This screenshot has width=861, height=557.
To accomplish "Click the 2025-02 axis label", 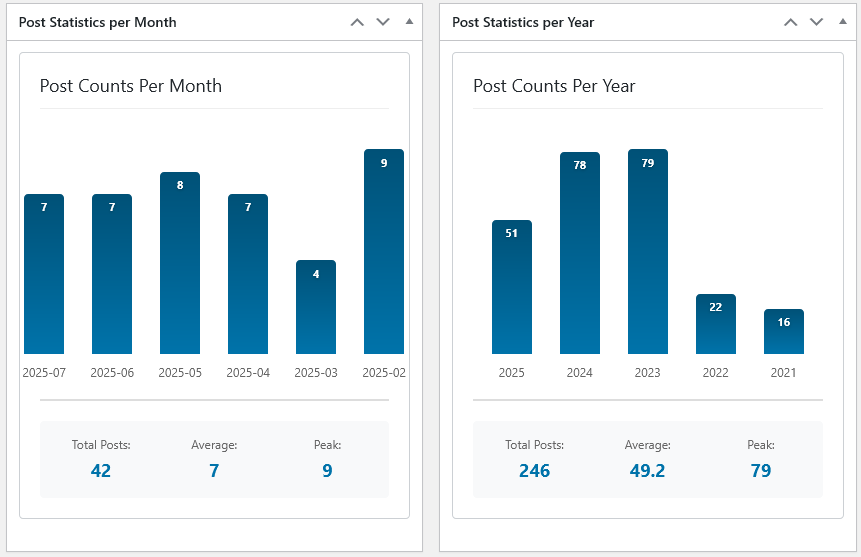I will pos(384,372).
